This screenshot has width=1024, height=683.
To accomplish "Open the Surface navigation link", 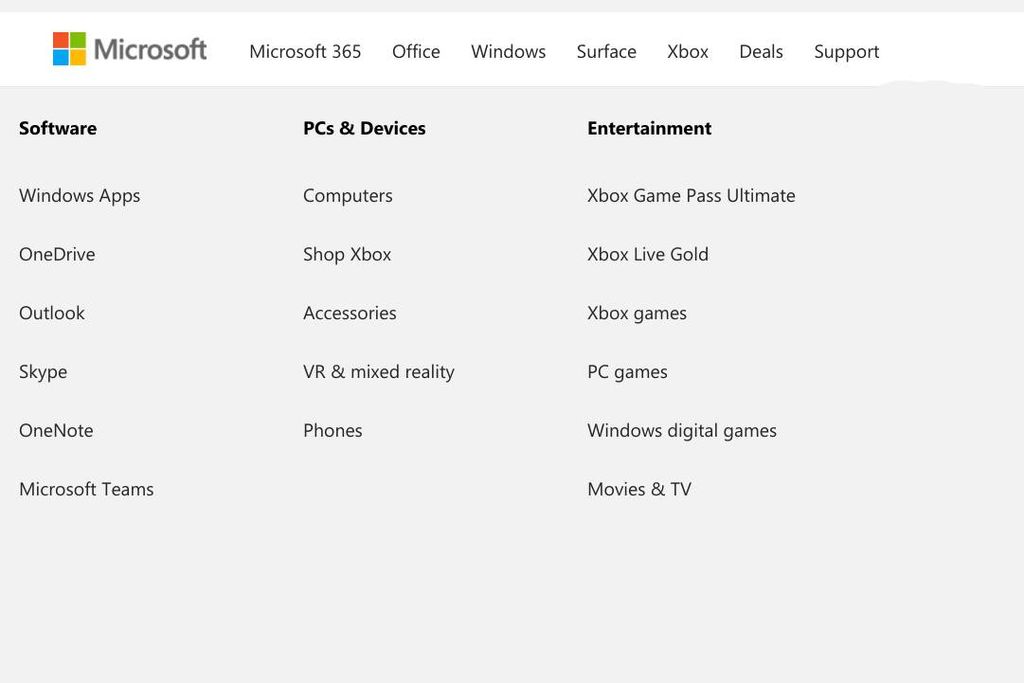I will click(606, 52).
